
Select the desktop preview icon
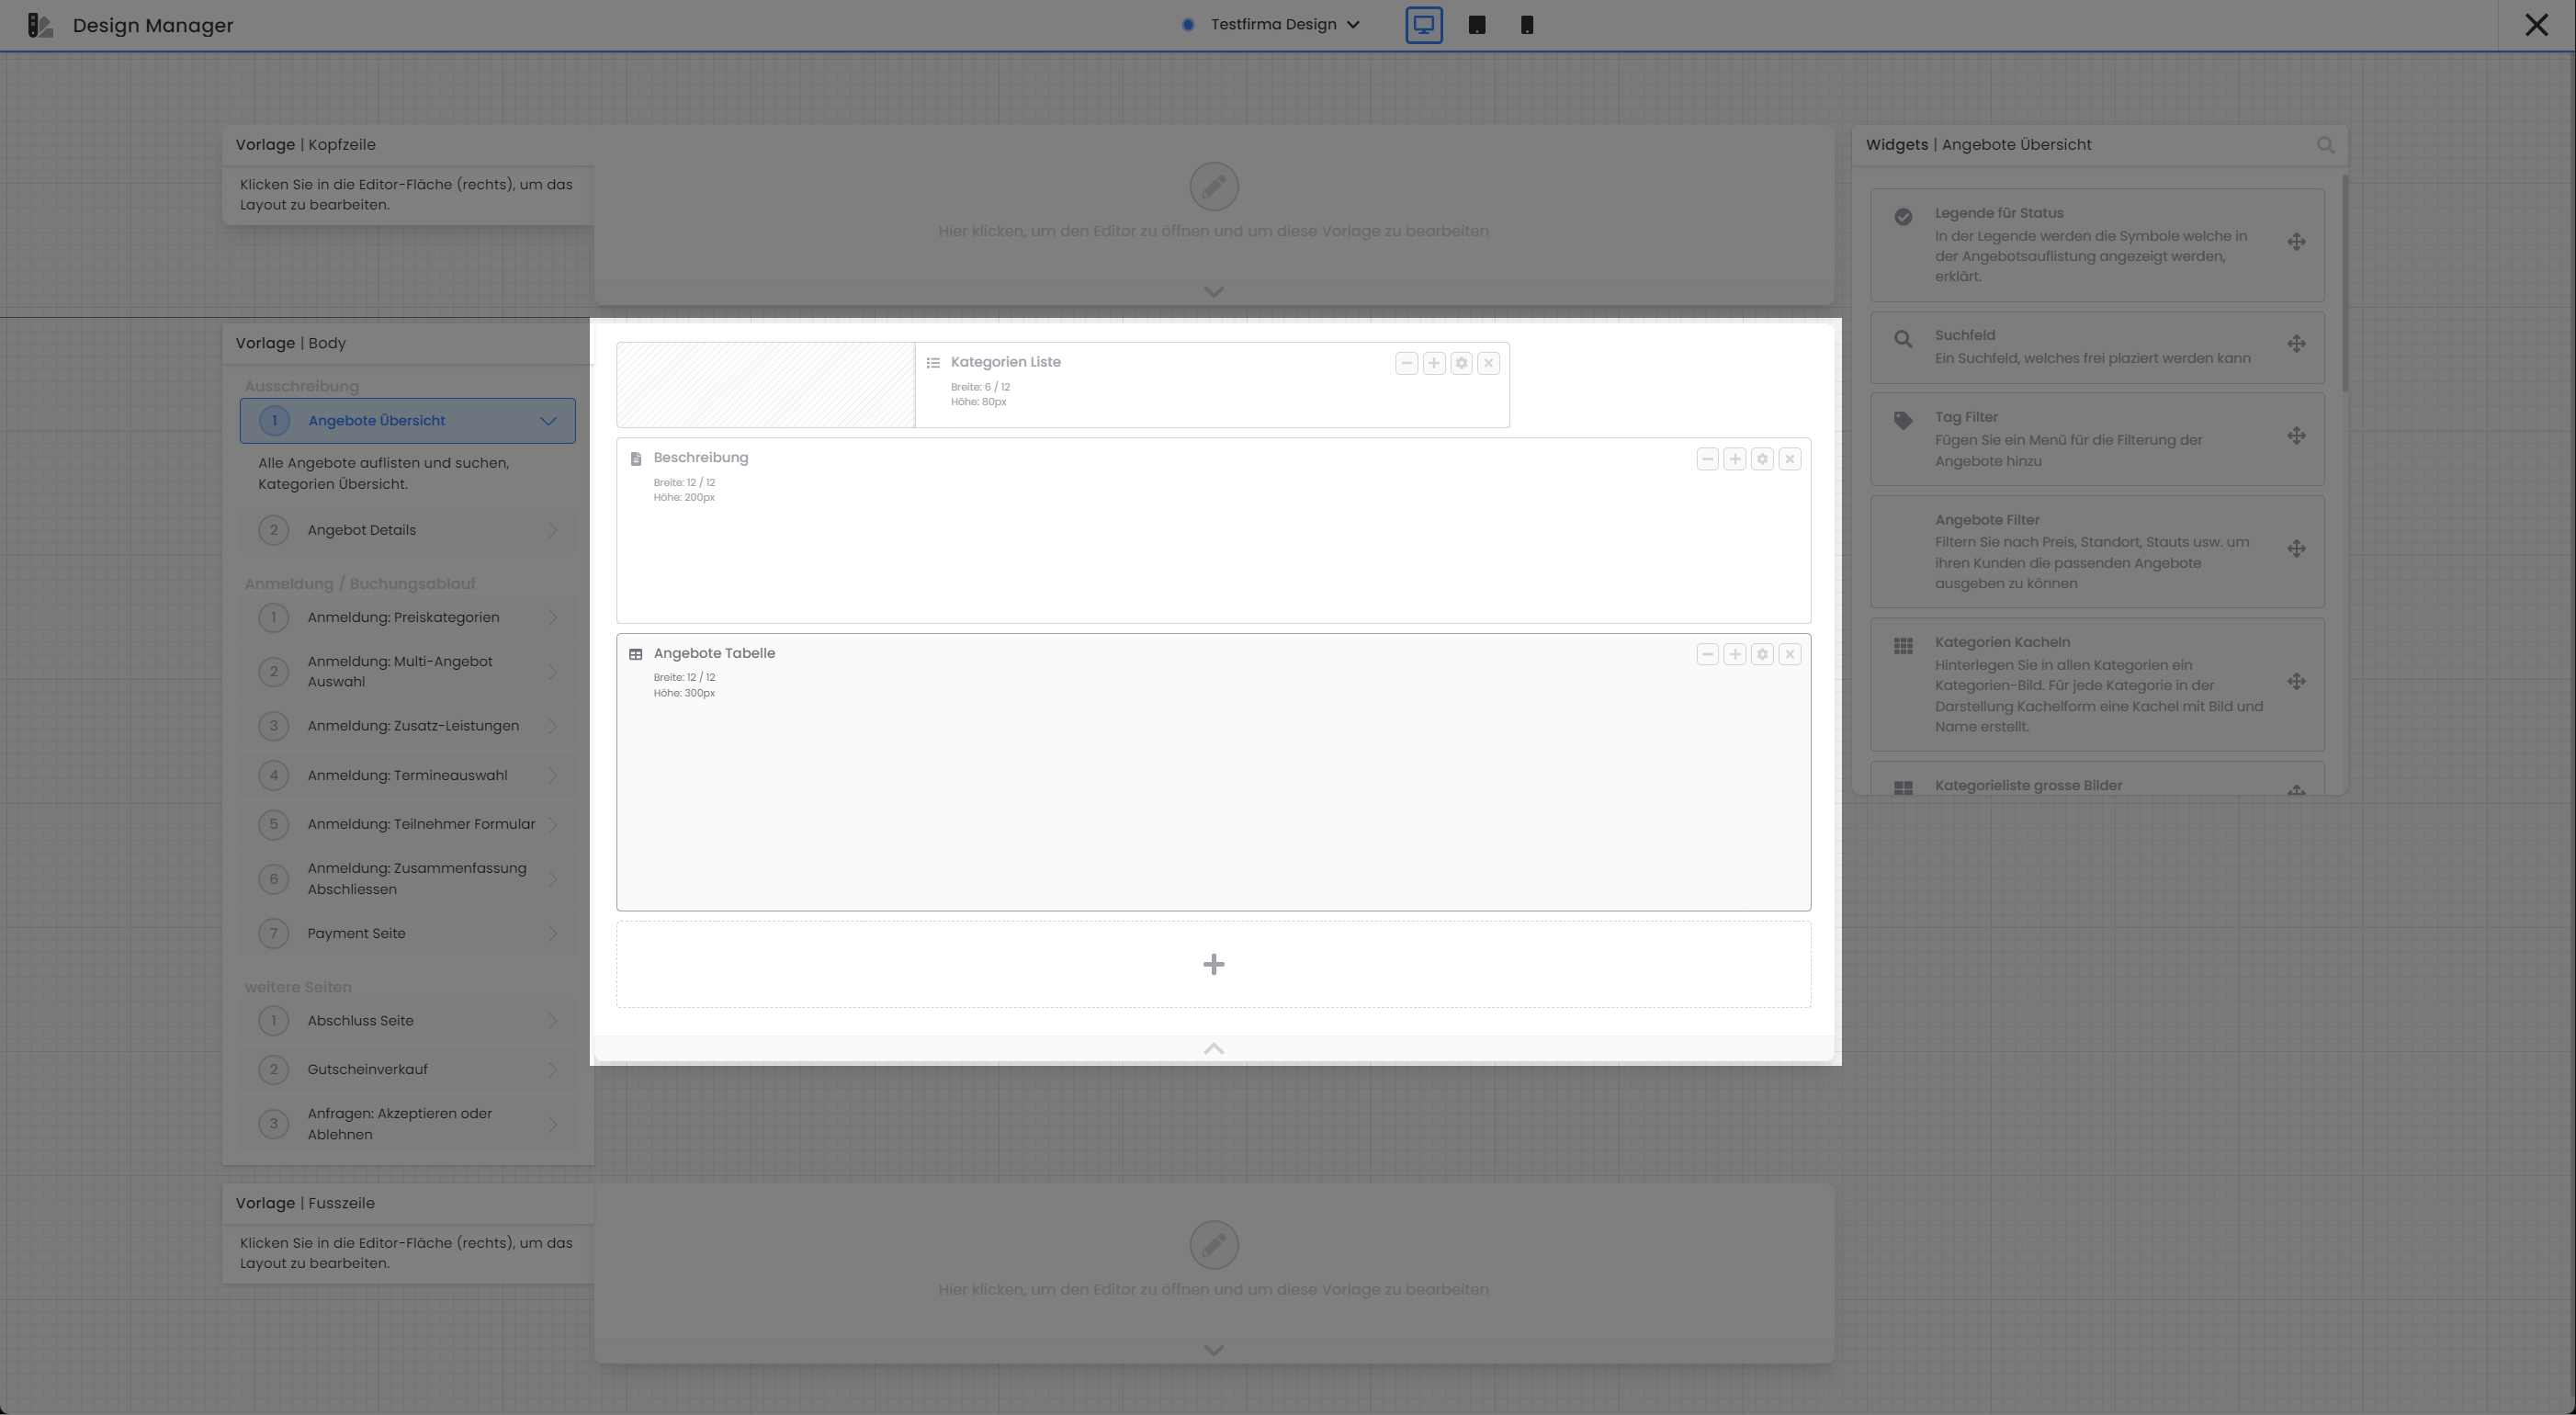1423,24
